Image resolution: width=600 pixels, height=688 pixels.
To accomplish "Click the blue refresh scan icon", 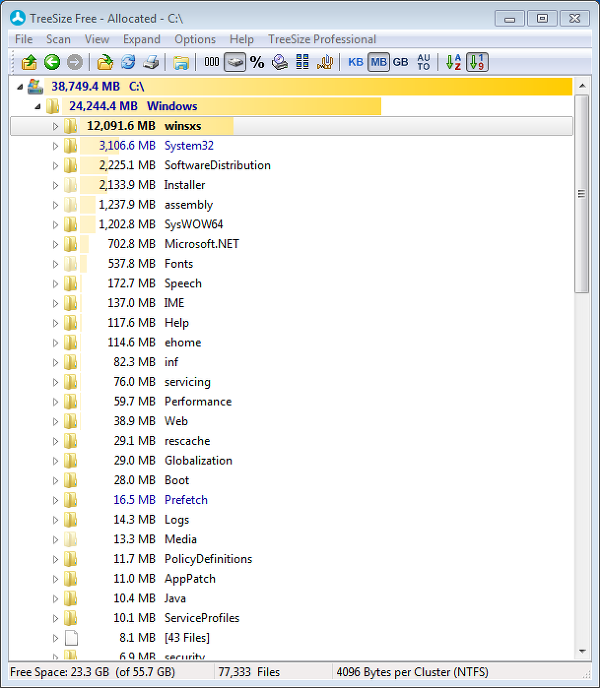I will tap(128, 62).
